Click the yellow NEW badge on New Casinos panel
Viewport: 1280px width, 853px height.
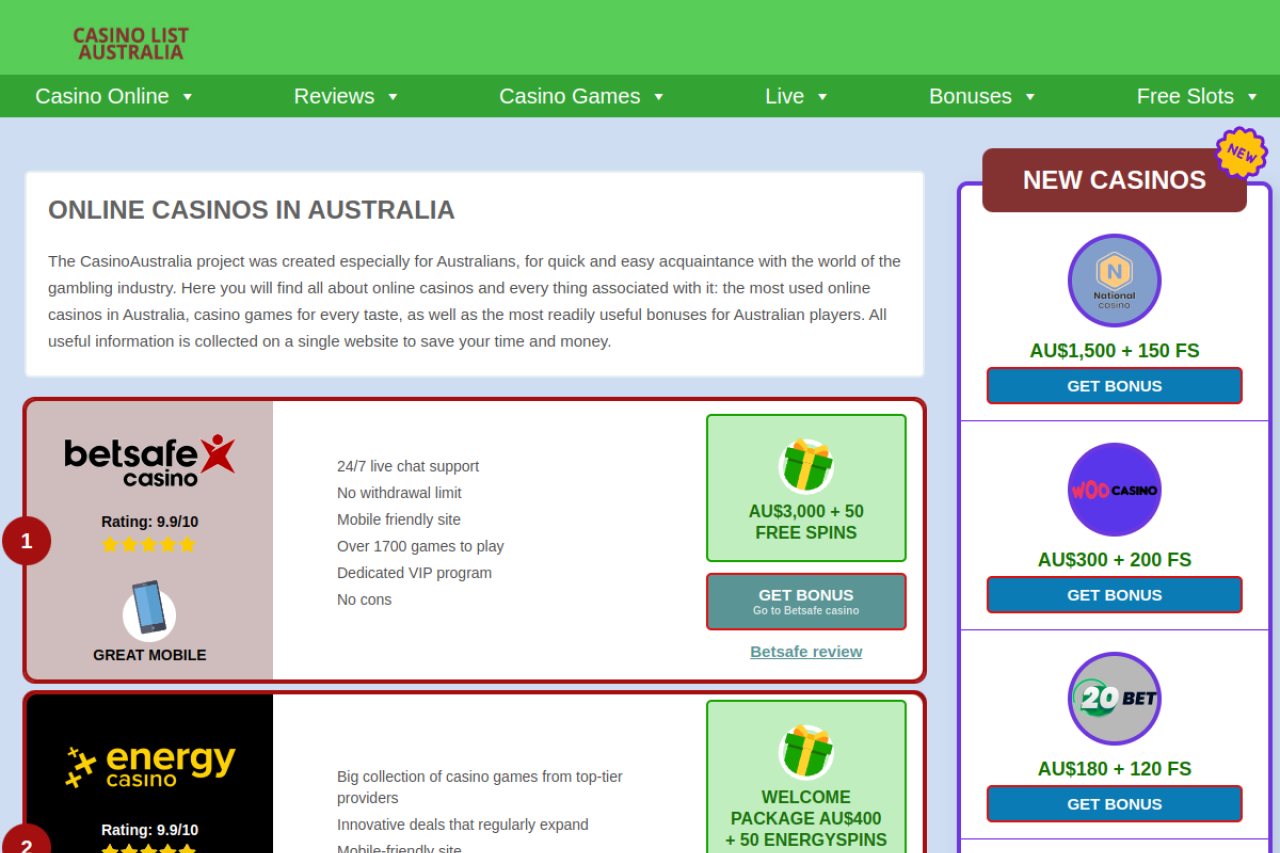click(x=1240, y=154)
